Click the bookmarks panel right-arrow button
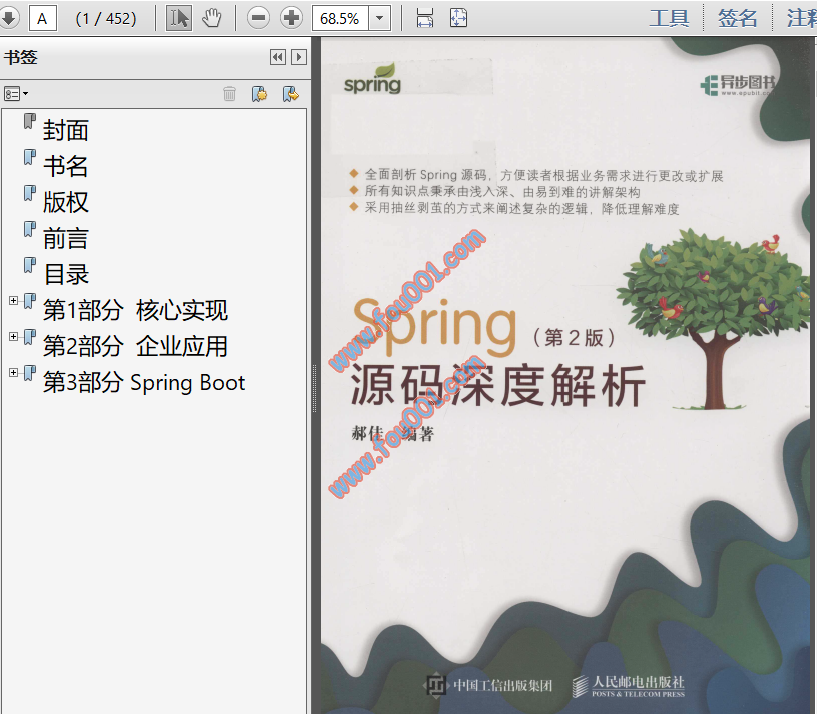Image resolution: width=817 pixels, height=714 pixels. click(x=299, y=57)
